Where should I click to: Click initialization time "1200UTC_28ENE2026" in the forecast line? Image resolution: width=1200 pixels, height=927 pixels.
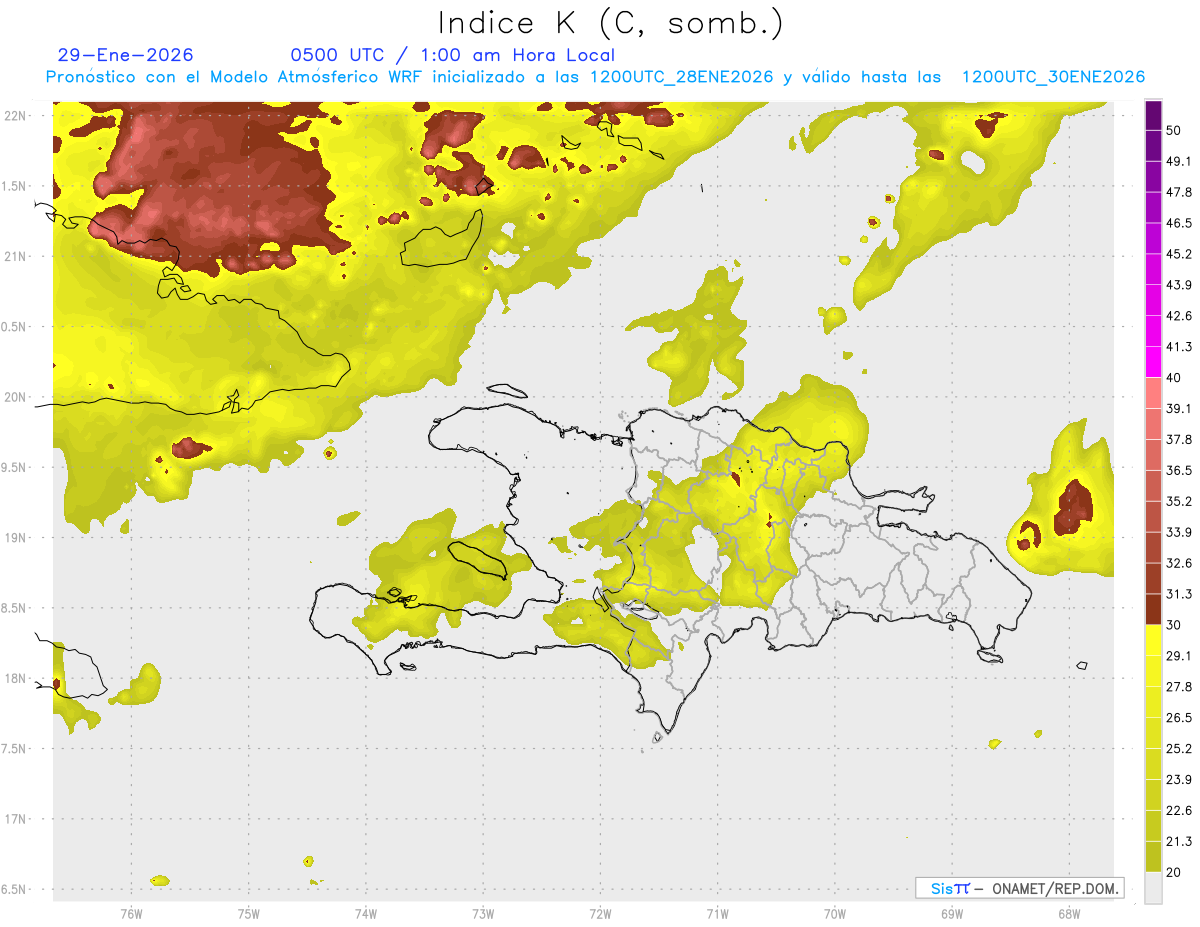coord(681,77)
